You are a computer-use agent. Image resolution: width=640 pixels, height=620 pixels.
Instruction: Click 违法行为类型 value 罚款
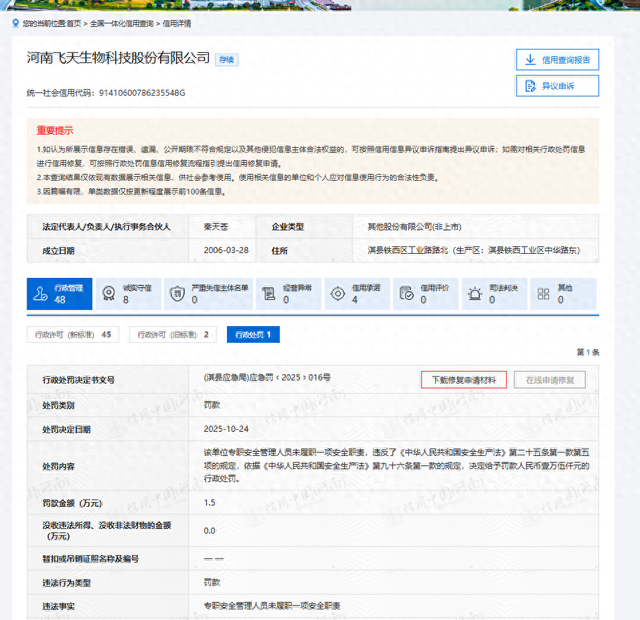pos(212,582)
